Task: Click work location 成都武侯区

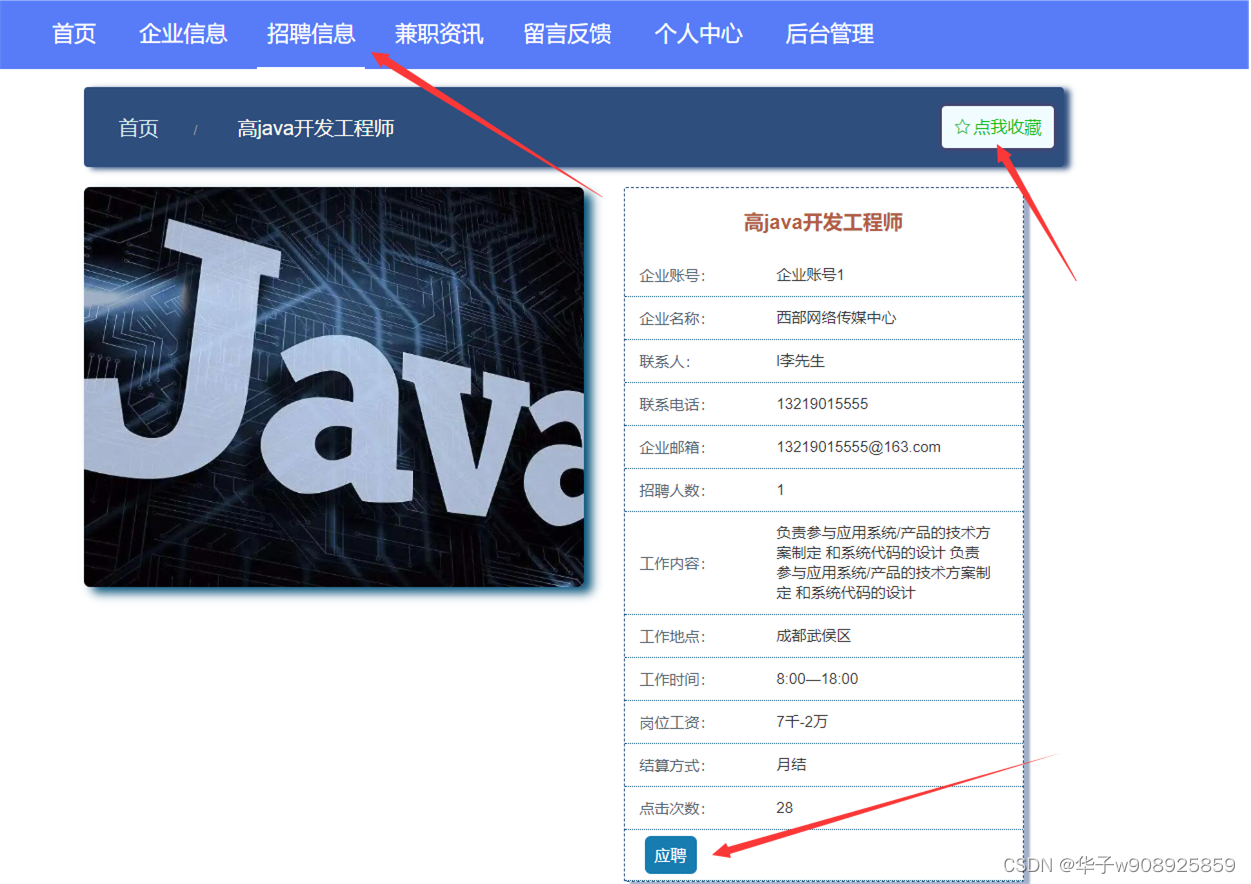Action: 813,636
